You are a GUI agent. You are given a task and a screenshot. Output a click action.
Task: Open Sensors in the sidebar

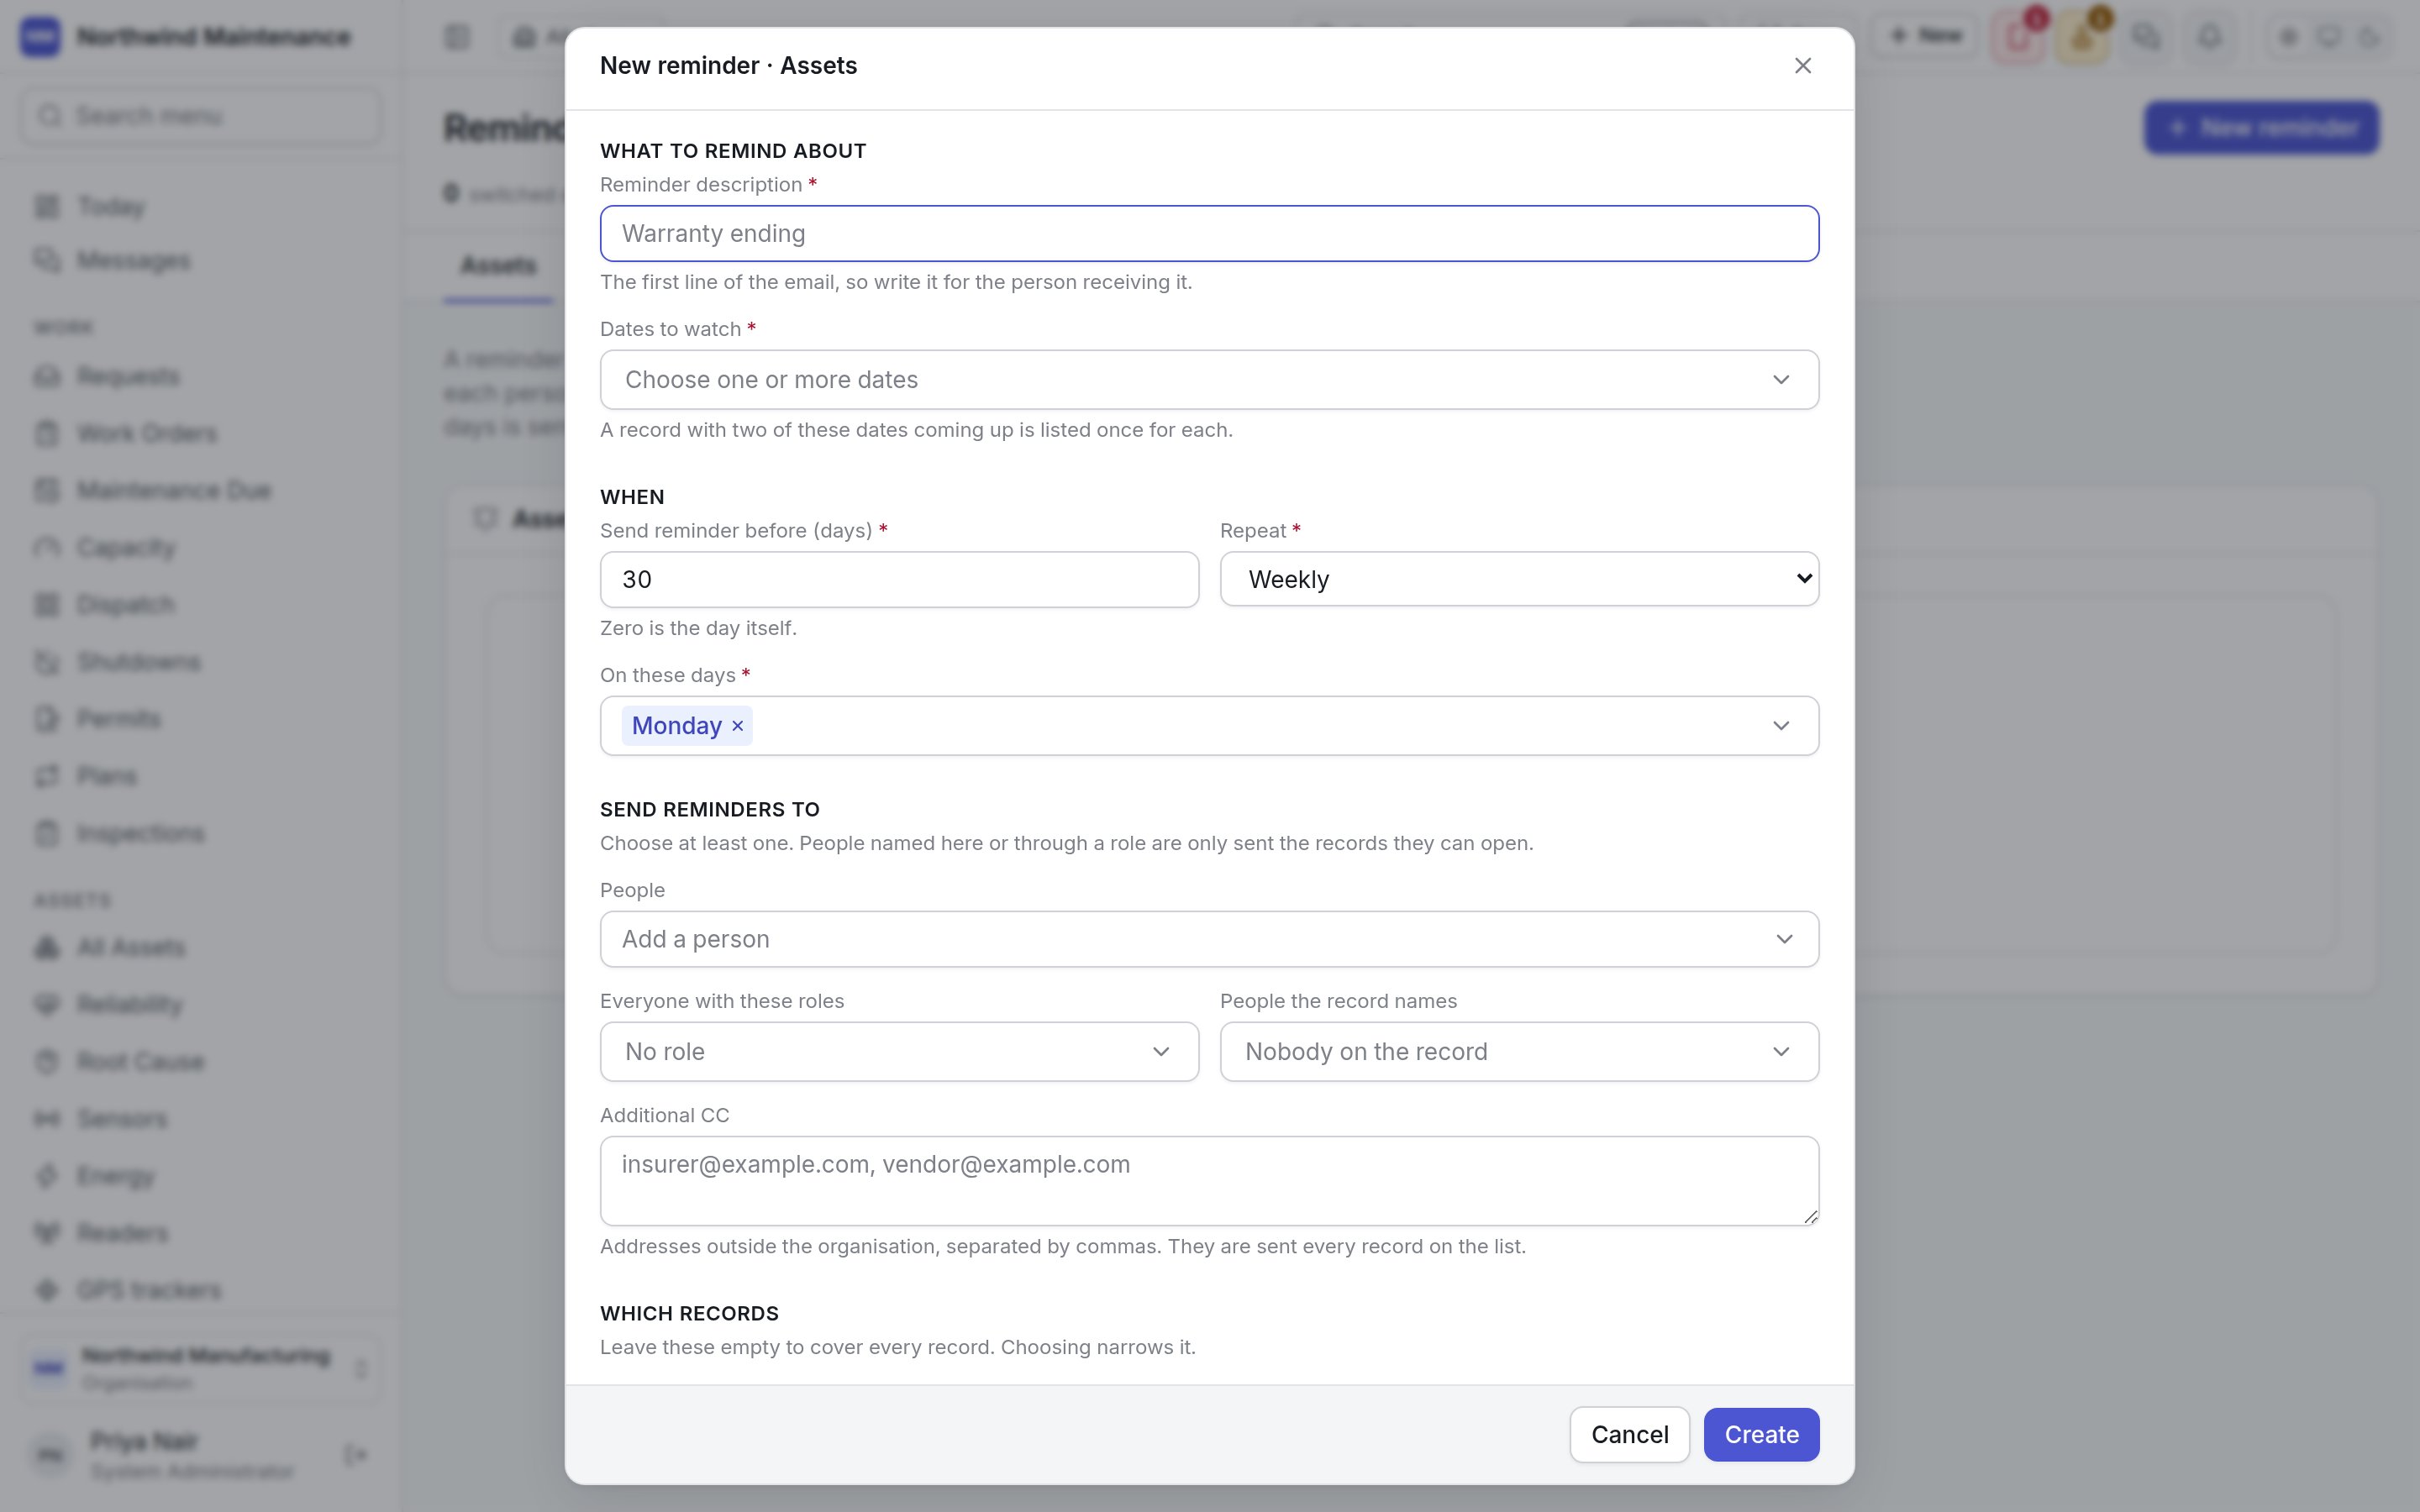[x=200, y=1119]
